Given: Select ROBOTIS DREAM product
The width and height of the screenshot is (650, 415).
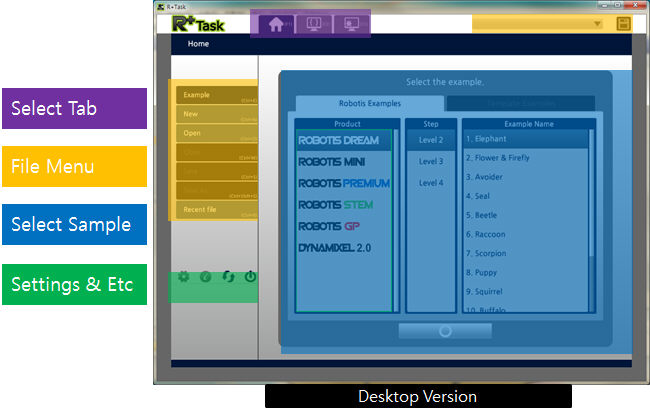Looking at the screenshot, I should 344,140.
